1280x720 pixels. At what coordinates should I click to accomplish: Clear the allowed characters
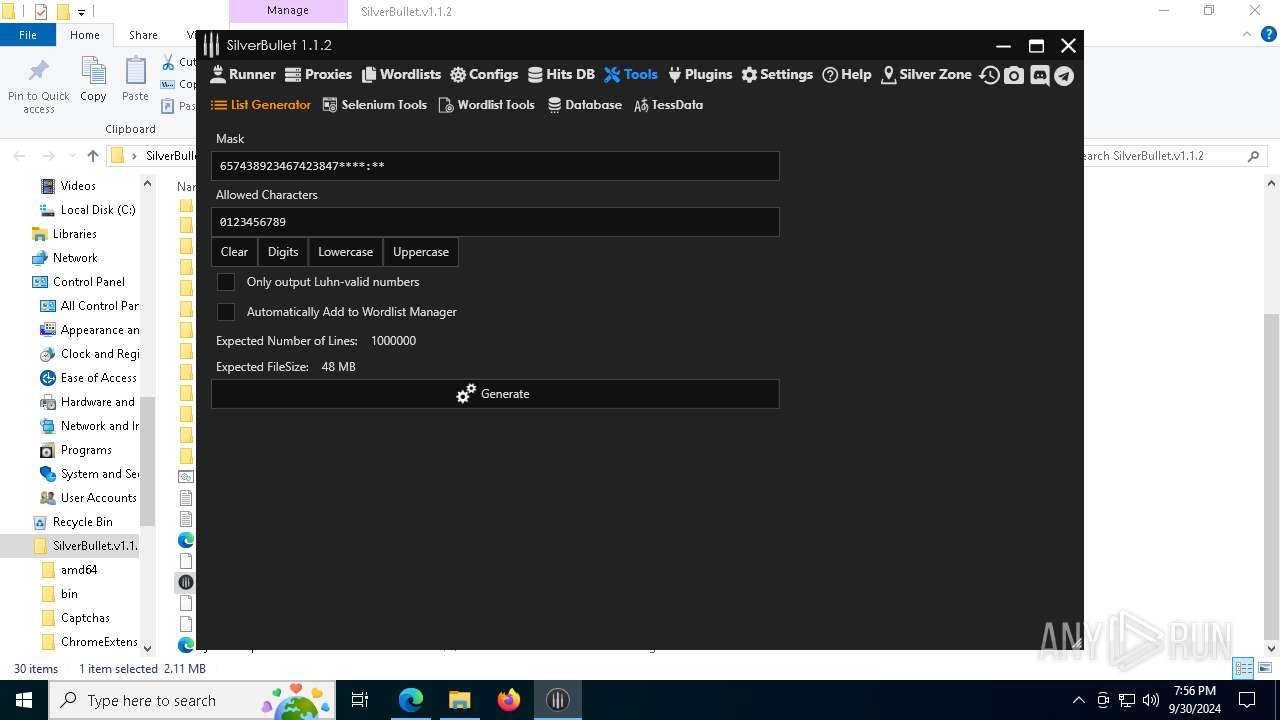point(234,252)
